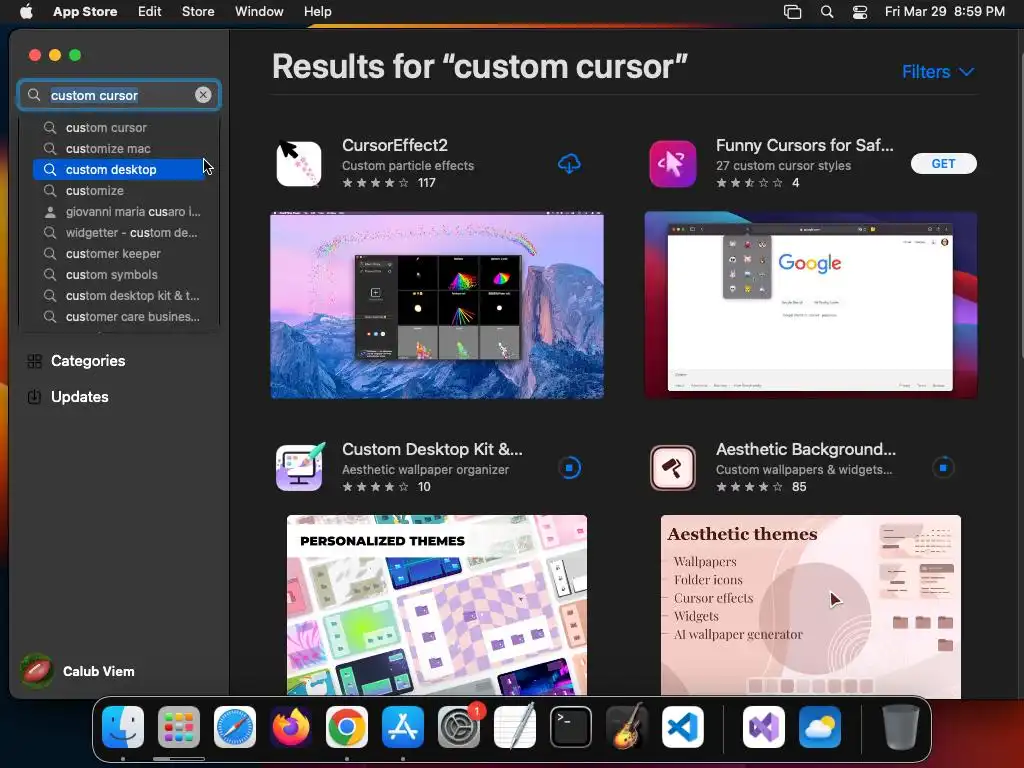Open Funny Cursors for Saf... title
The image size is (1024, 768).
coord(805,145)
